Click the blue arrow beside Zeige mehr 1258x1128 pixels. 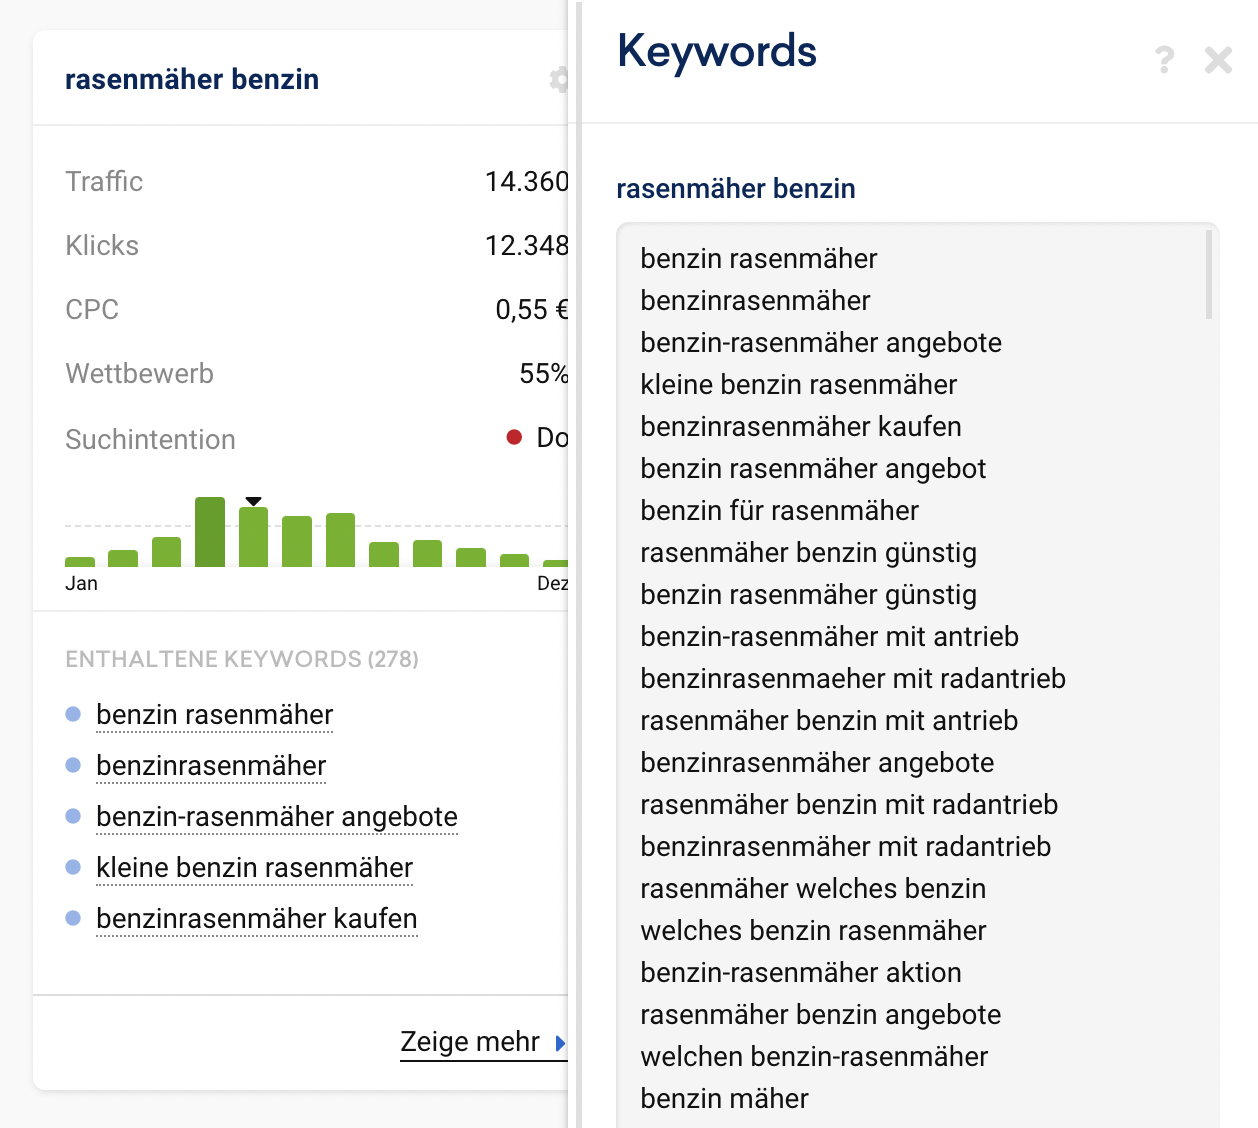[560, 1043]
